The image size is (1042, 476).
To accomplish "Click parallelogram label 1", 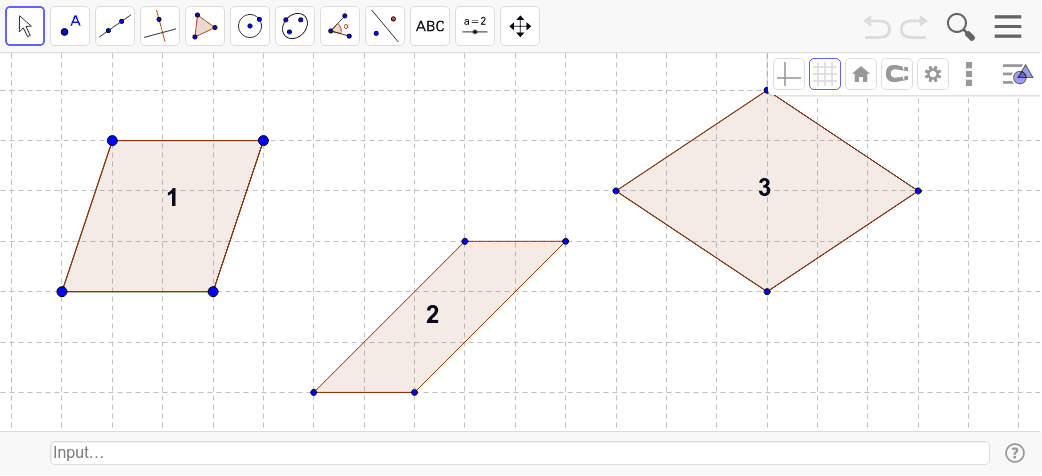I will click(x=173, y=197).
